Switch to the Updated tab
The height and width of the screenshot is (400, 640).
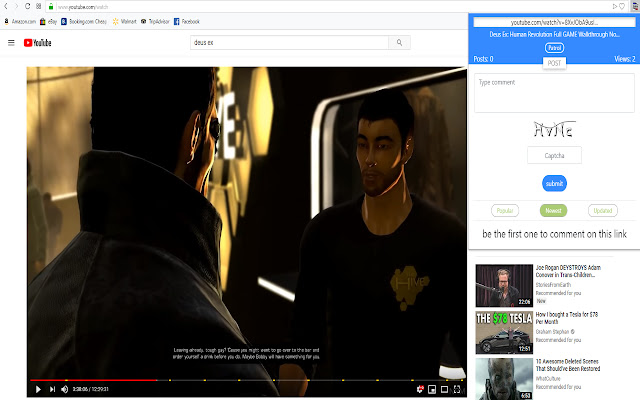point(603,211)
